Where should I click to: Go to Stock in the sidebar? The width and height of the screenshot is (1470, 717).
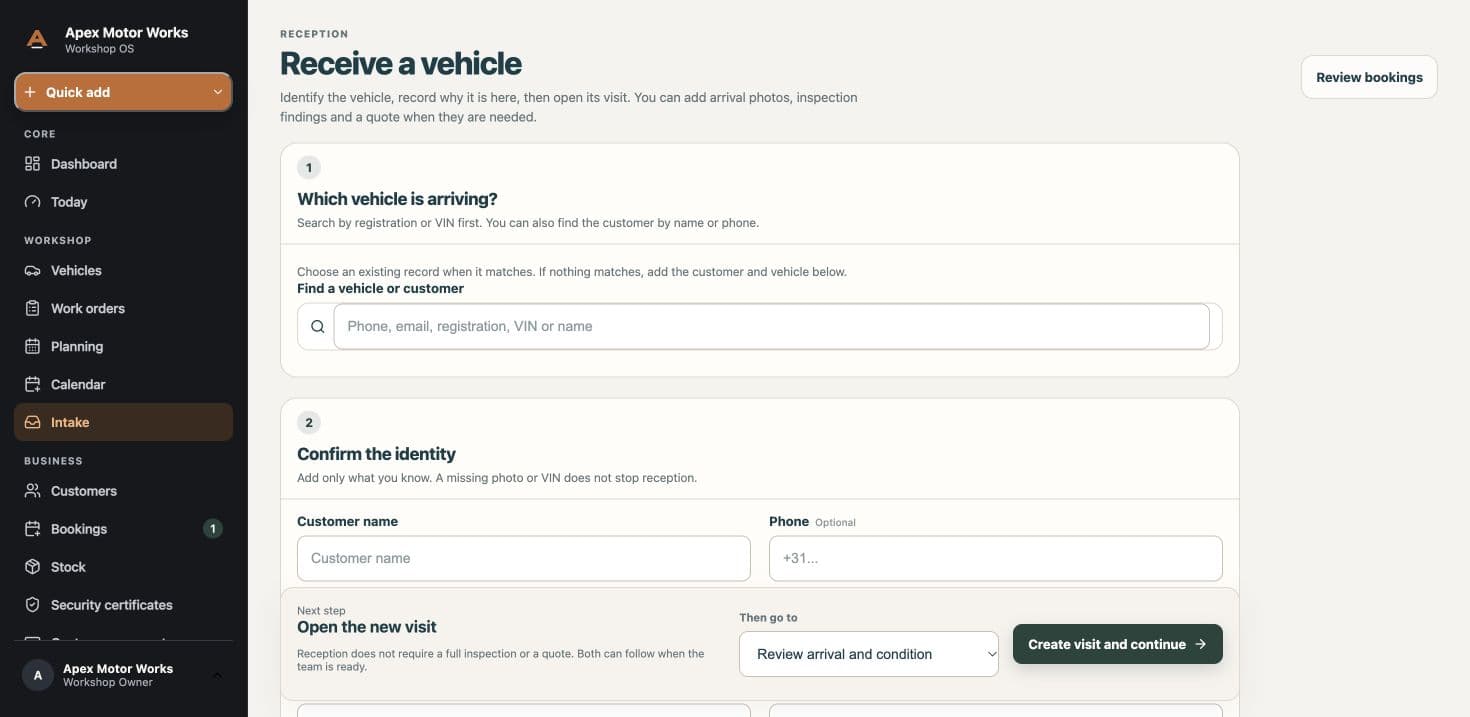click(123, 567)
